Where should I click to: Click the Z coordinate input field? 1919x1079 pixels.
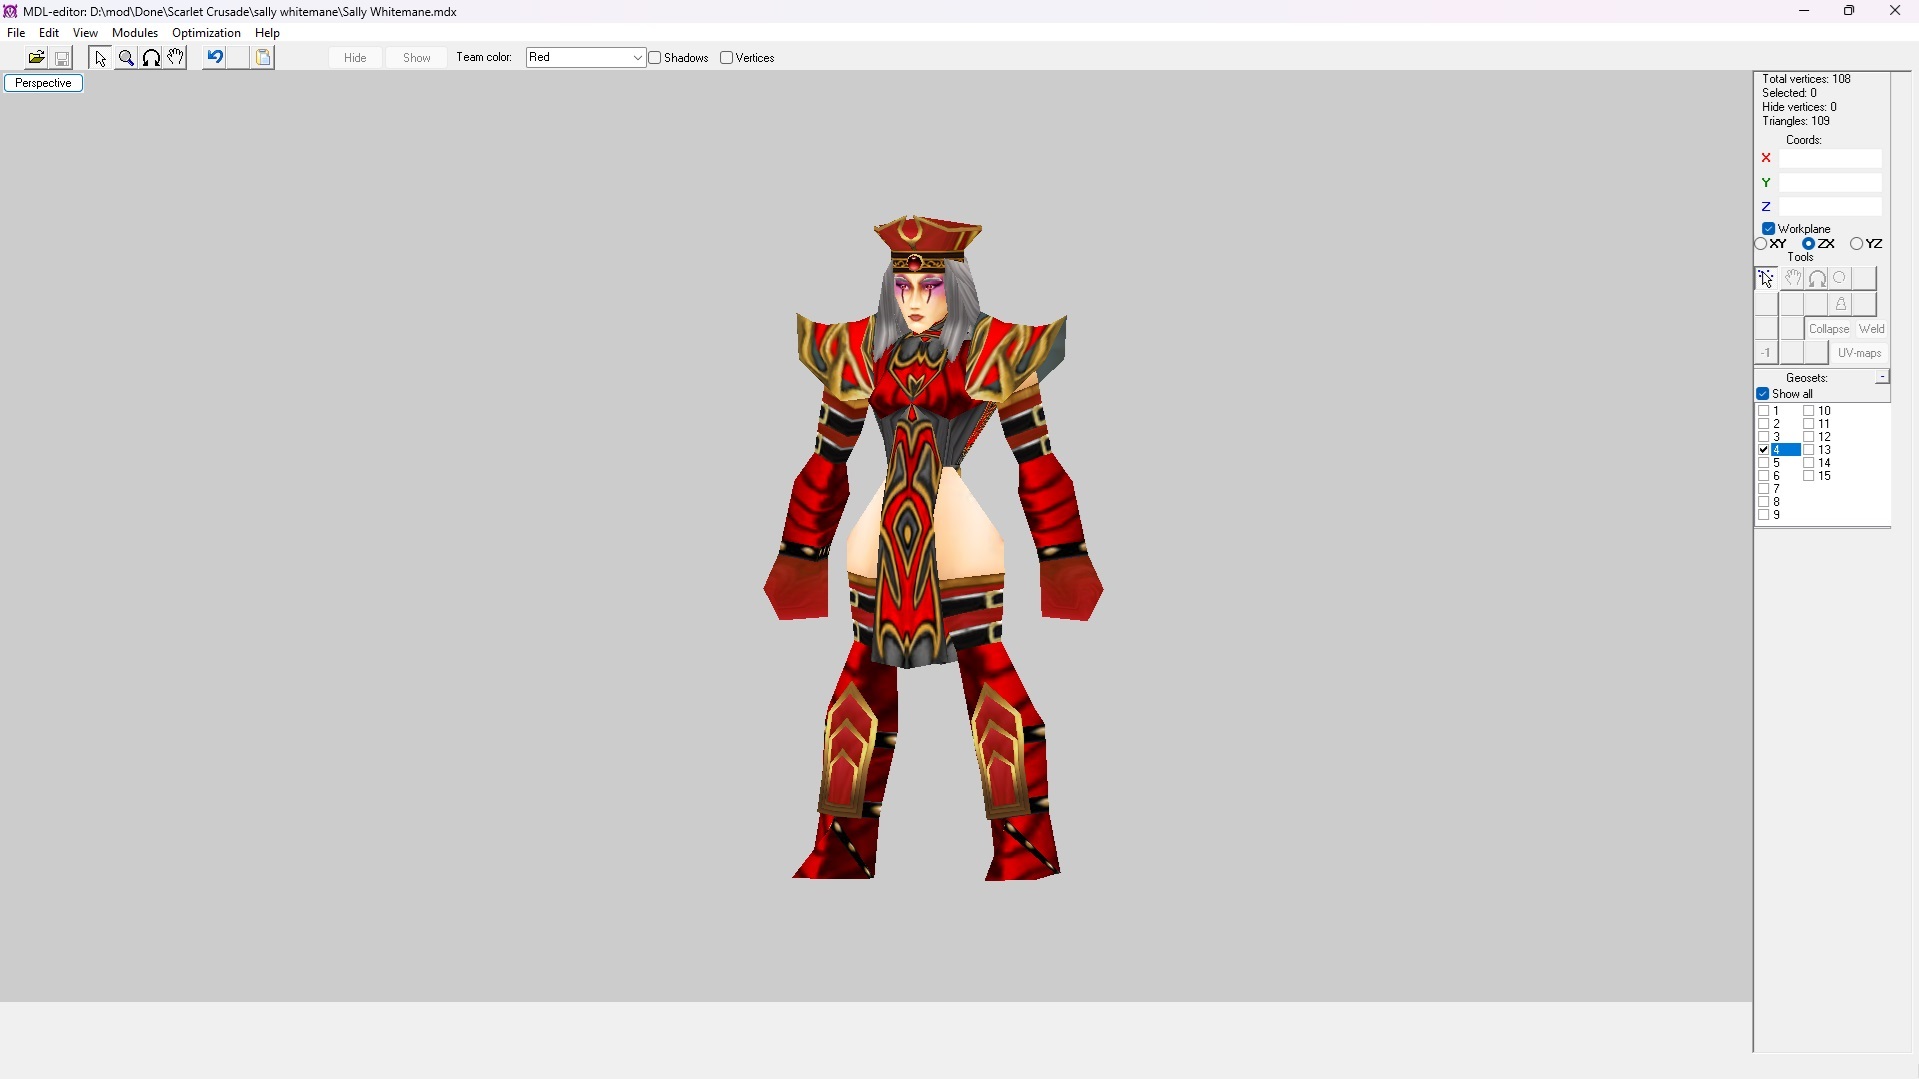click(x=1832, y=207)
